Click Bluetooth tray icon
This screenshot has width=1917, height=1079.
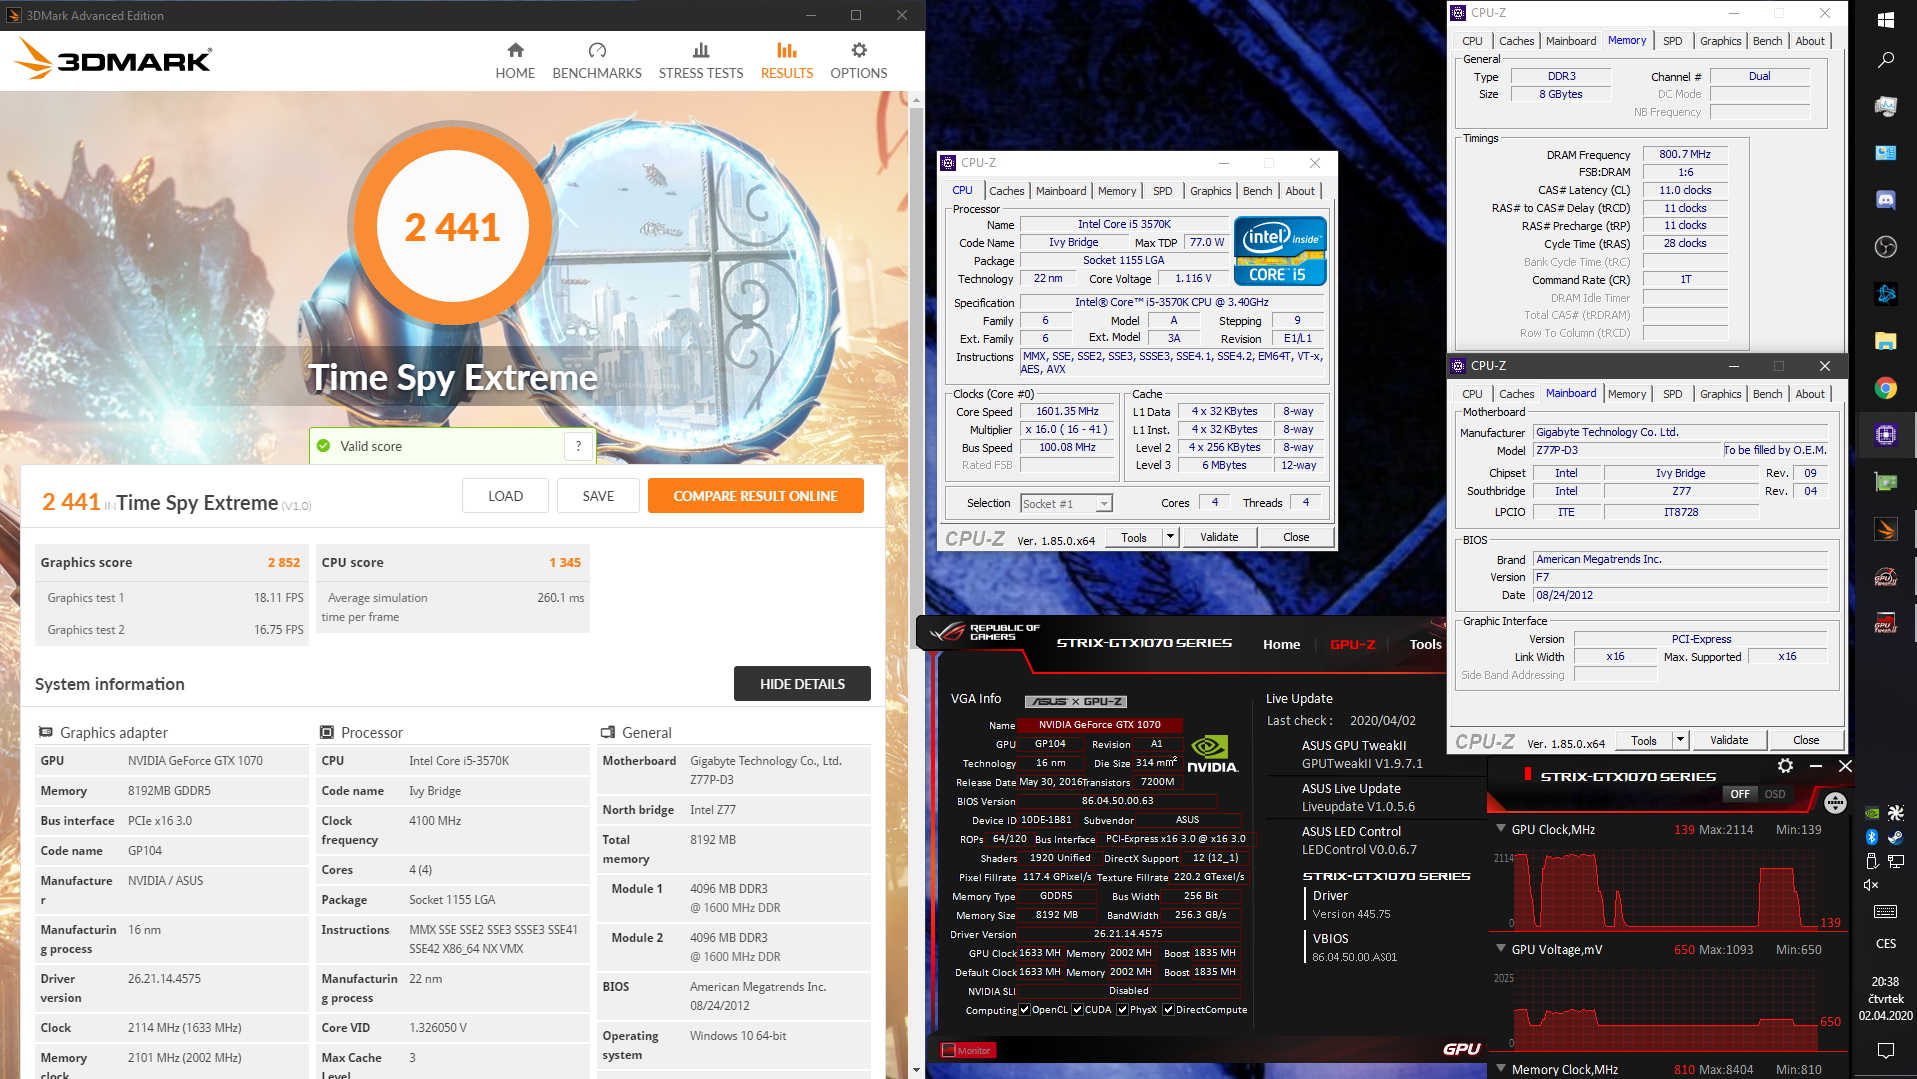(x=1872, y=837)
